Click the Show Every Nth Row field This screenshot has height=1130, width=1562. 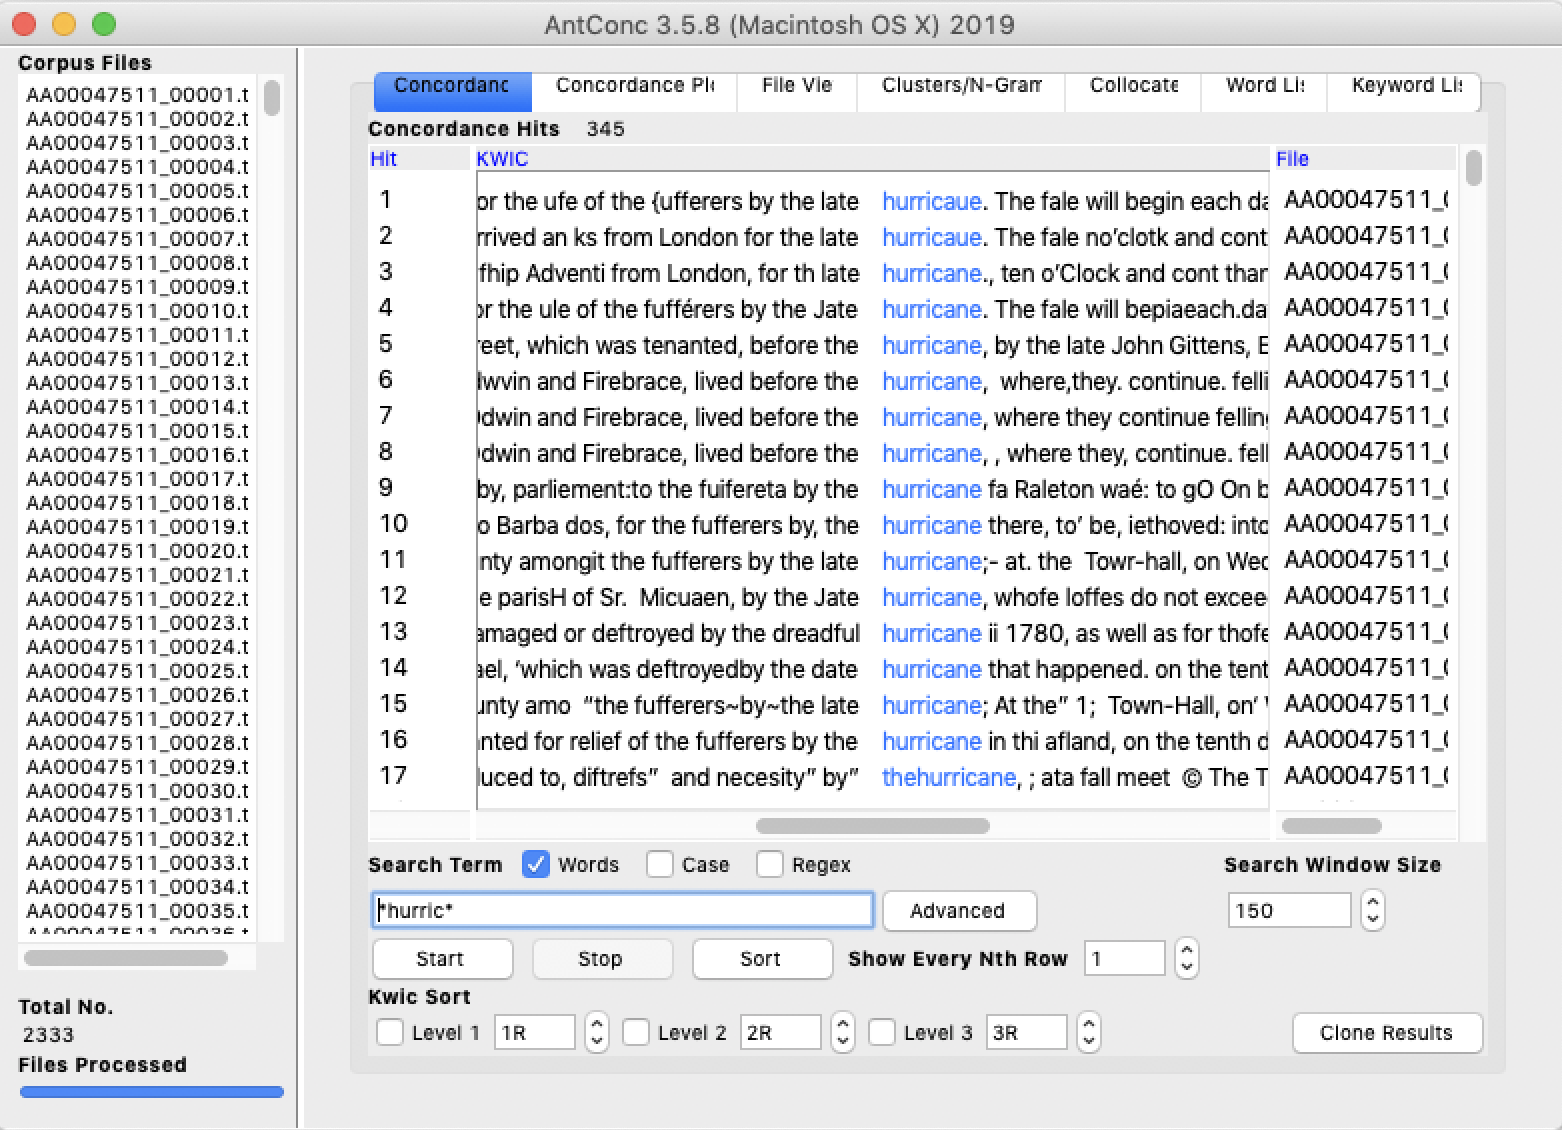(x=1124, y=958)
